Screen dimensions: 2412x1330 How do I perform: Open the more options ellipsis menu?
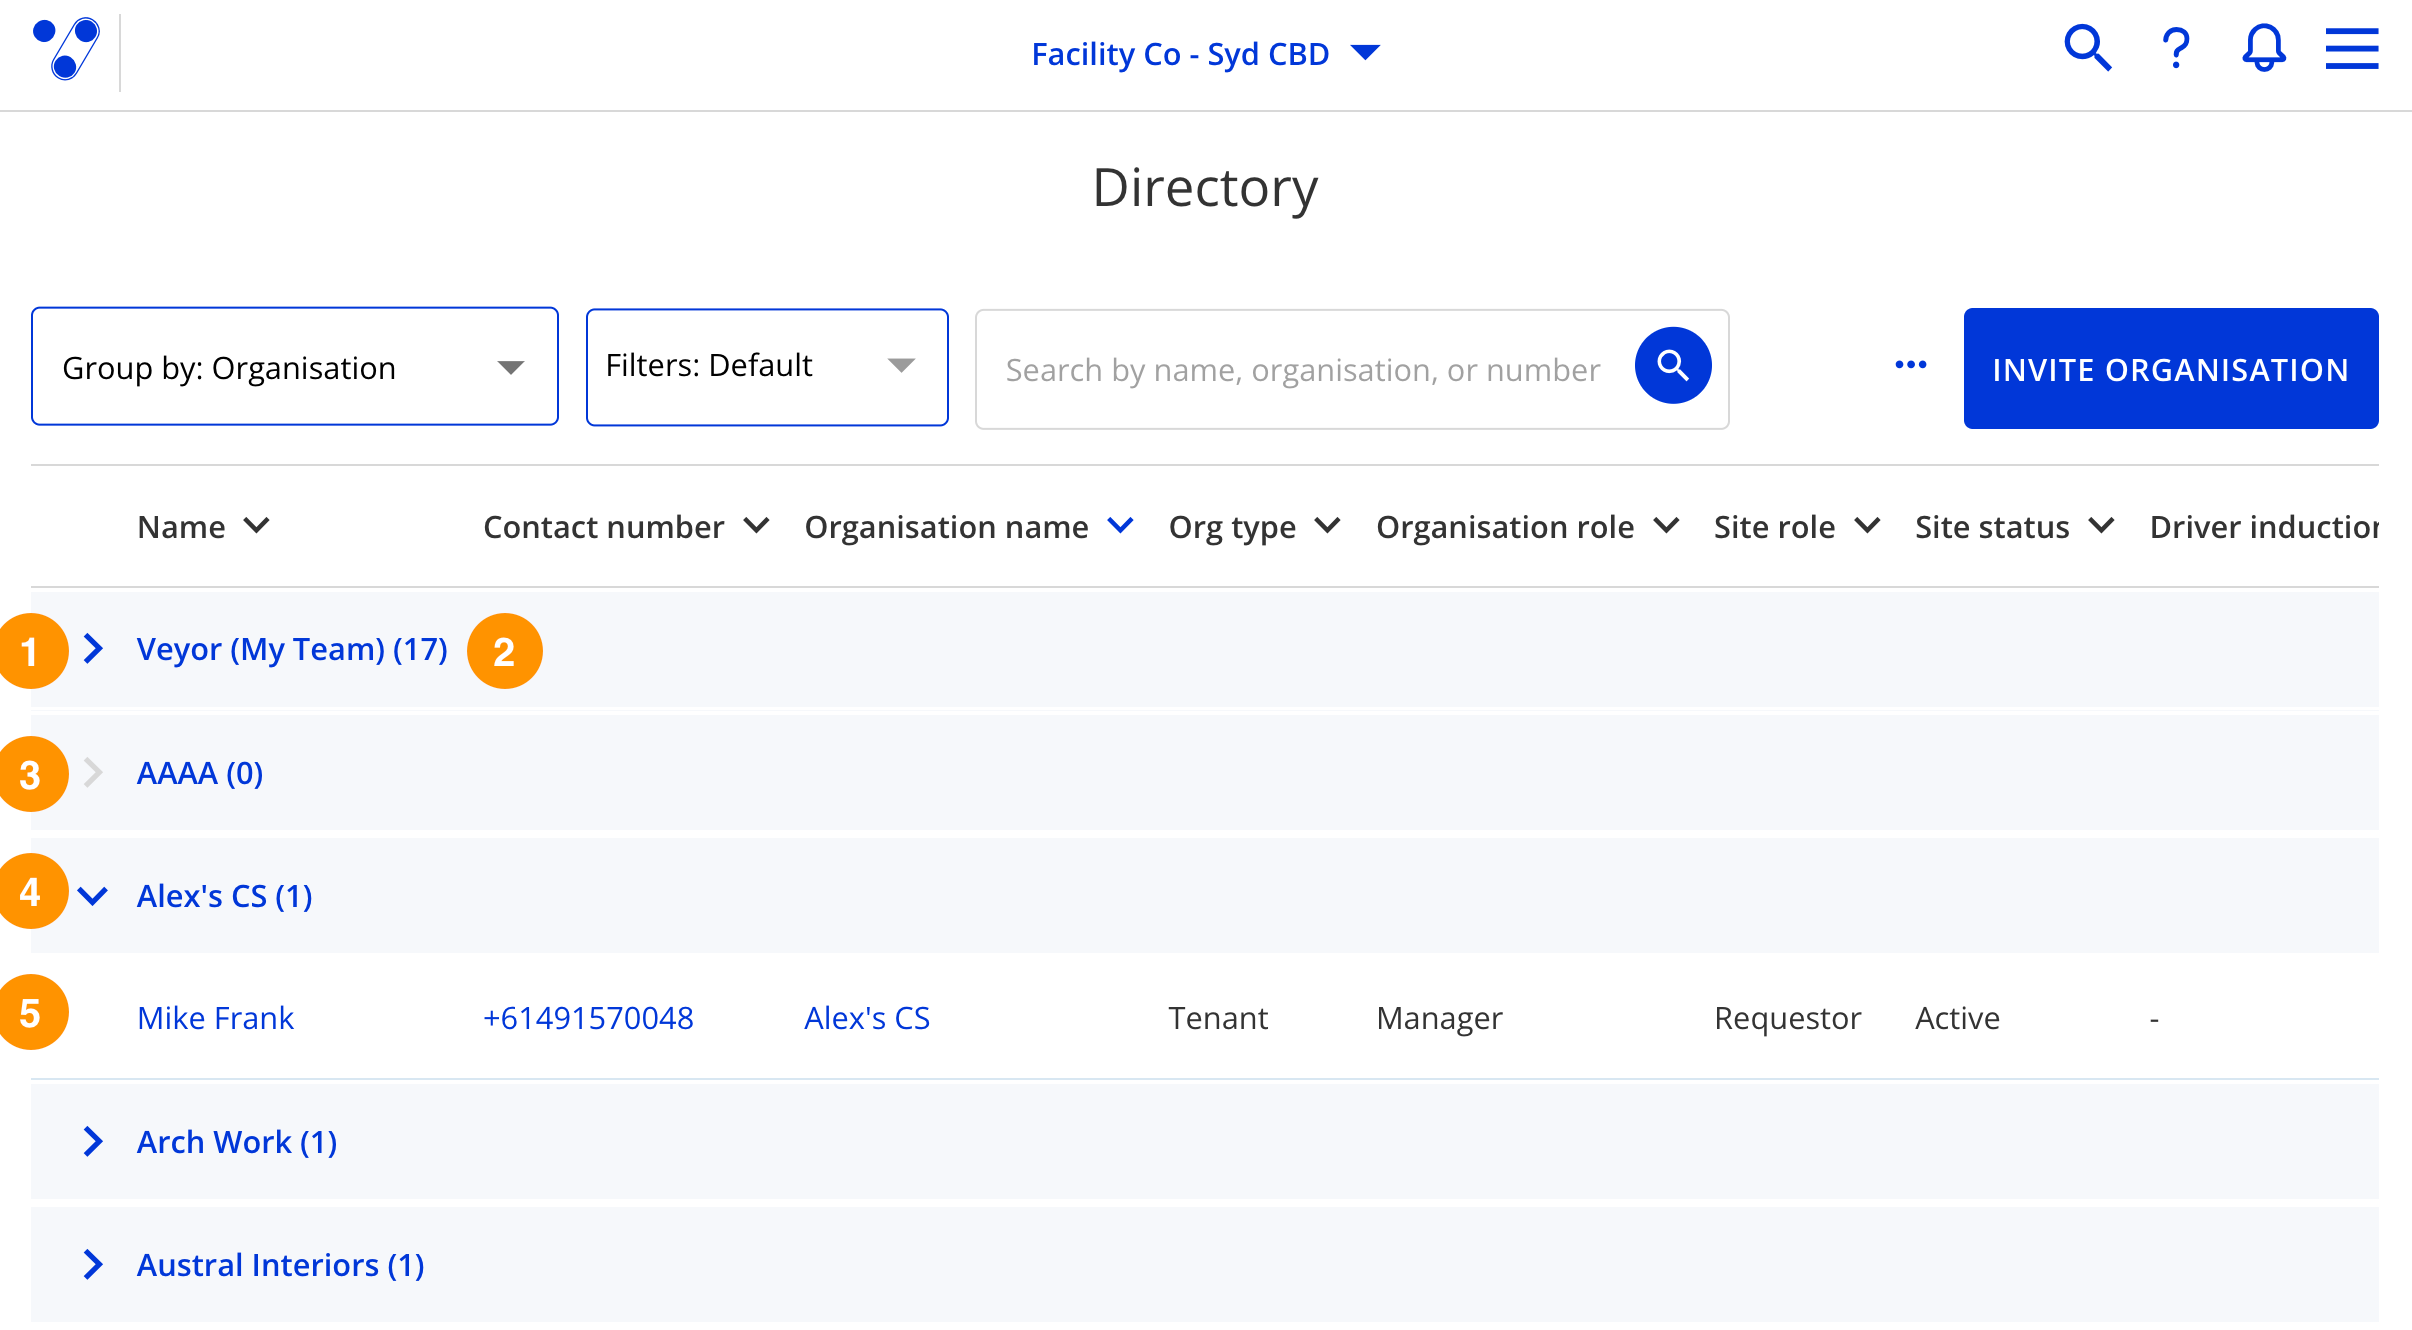[1911, 366]
